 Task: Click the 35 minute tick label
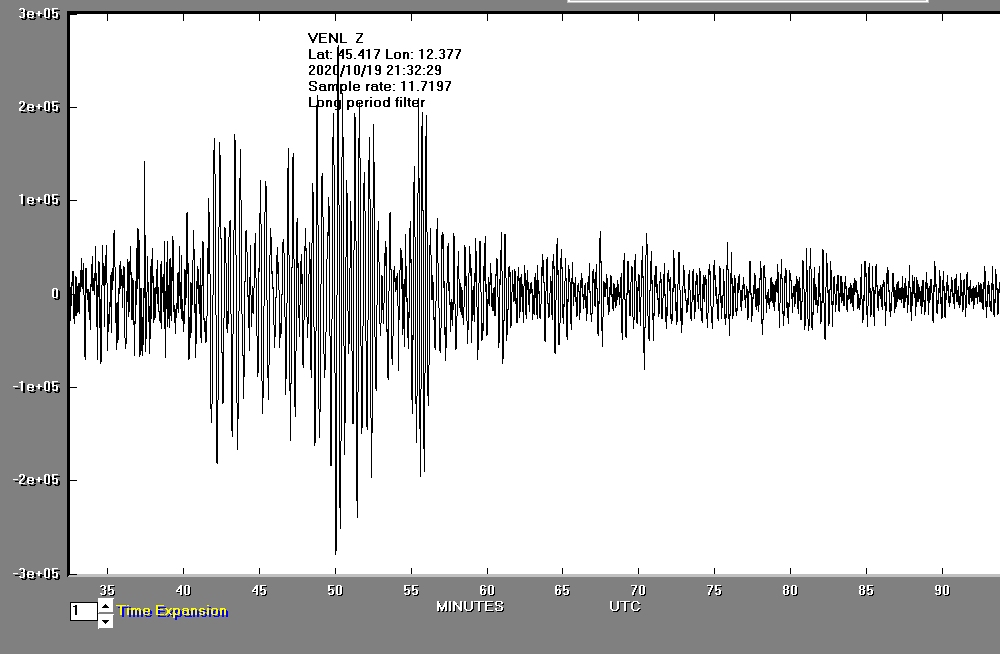(107, 590)
